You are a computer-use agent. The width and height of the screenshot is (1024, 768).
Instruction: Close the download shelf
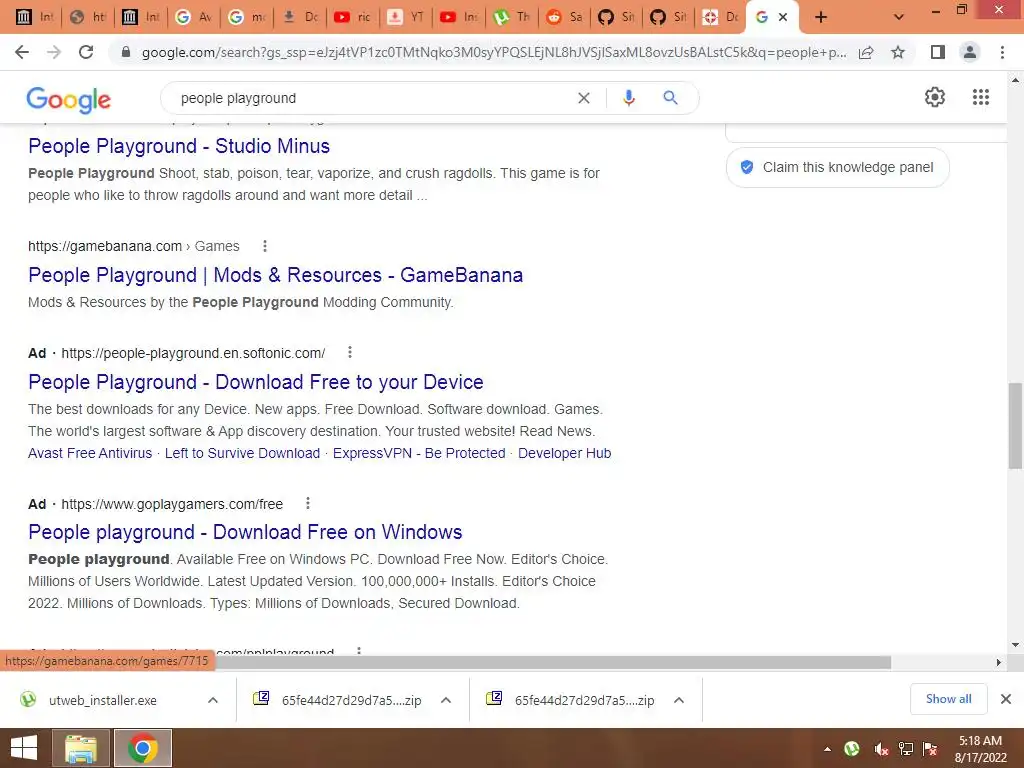[x=1006, y=699]
